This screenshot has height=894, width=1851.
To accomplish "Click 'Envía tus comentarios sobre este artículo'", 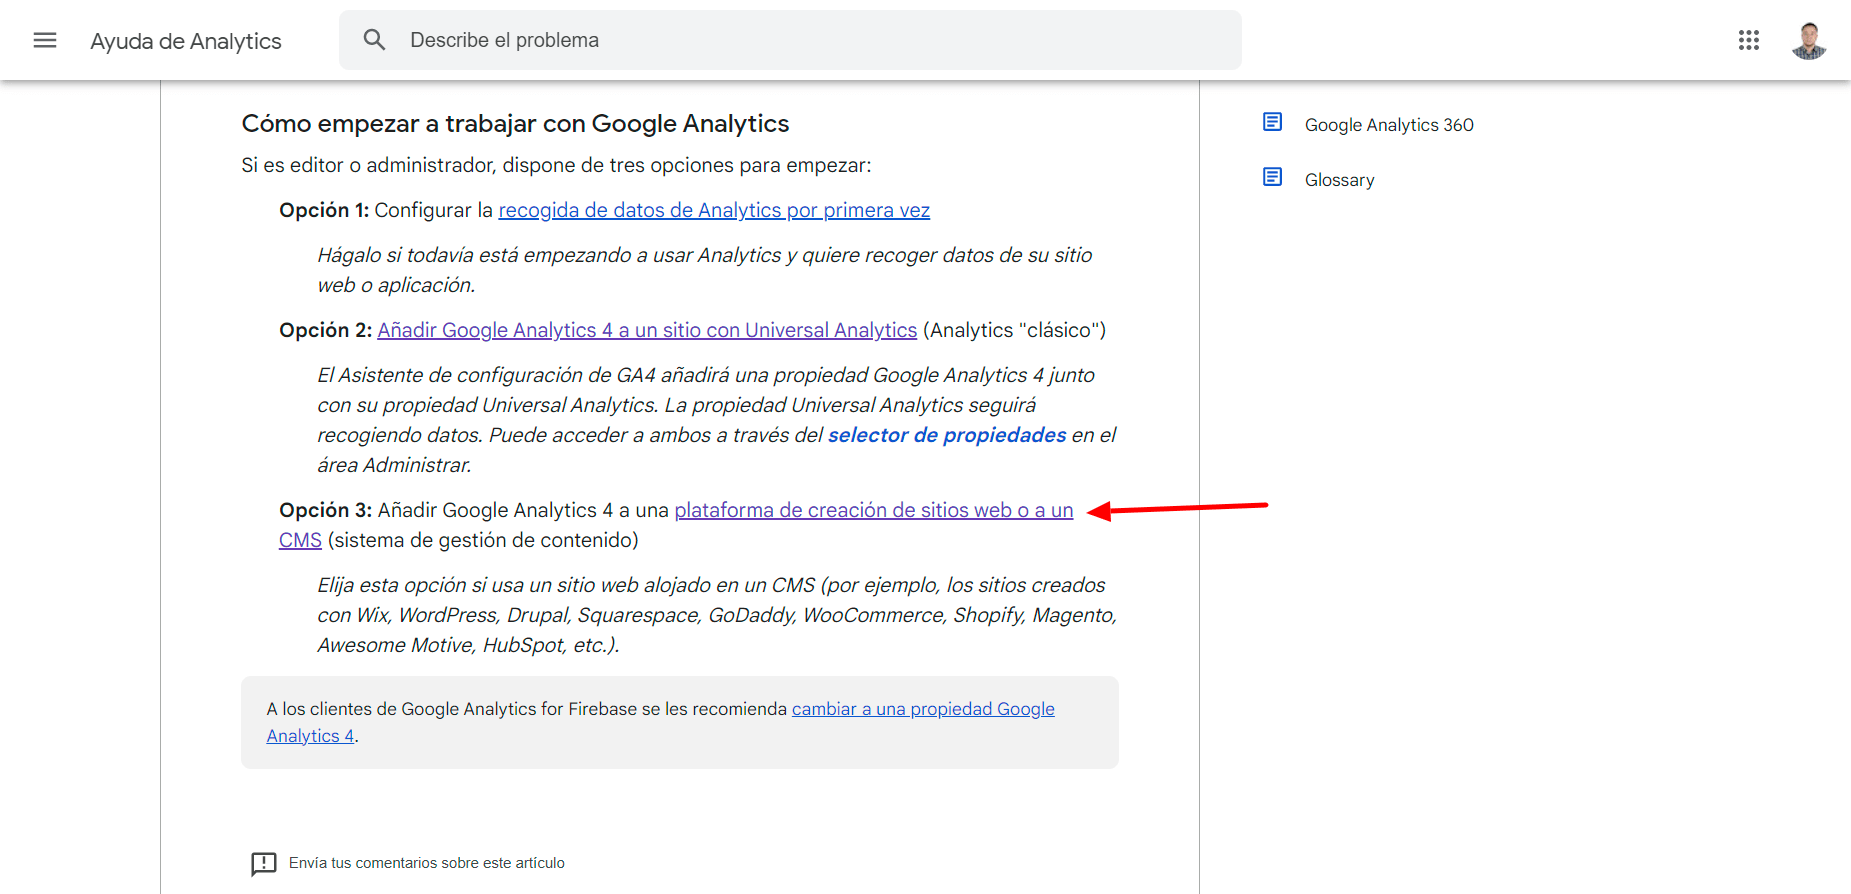I will pos(427,863).
